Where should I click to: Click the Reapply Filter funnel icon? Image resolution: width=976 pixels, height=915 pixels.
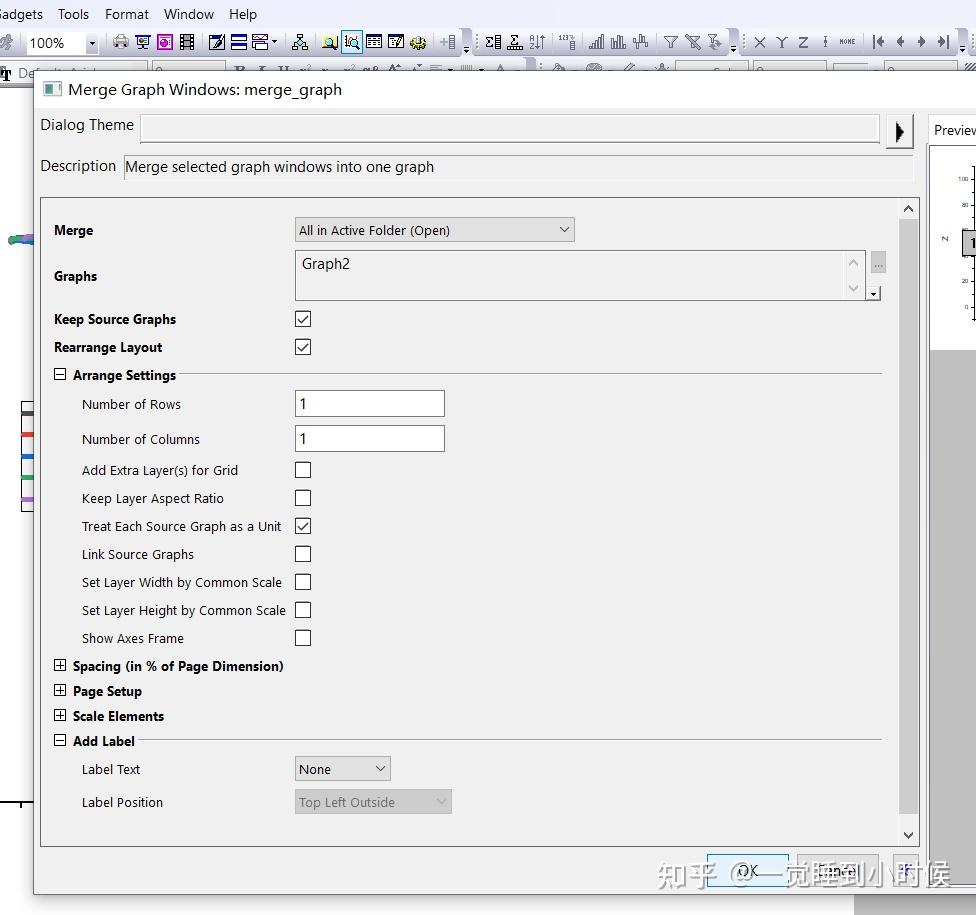pos(715,42)
